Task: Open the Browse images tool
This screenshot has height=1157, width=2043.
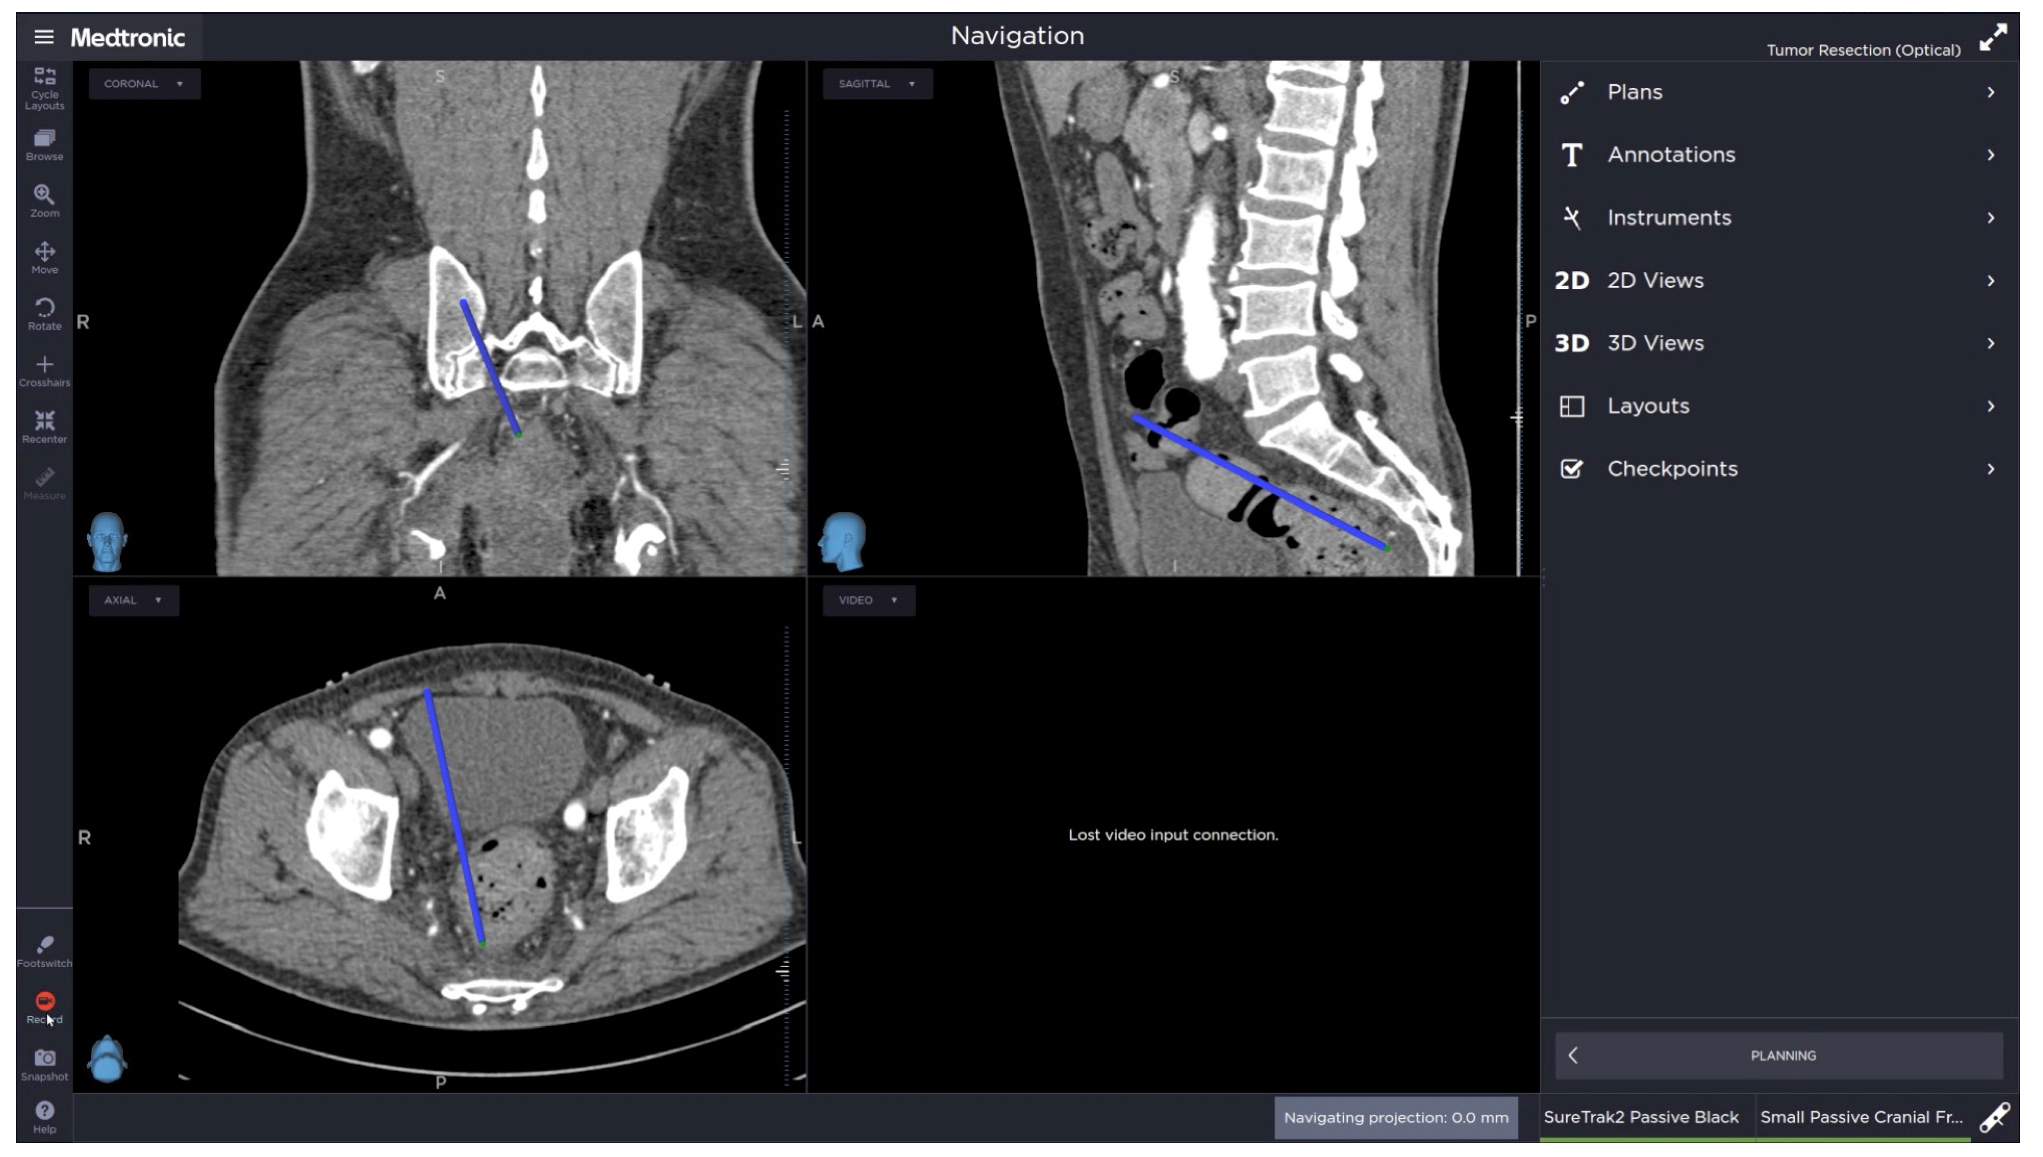Action: 44,144
